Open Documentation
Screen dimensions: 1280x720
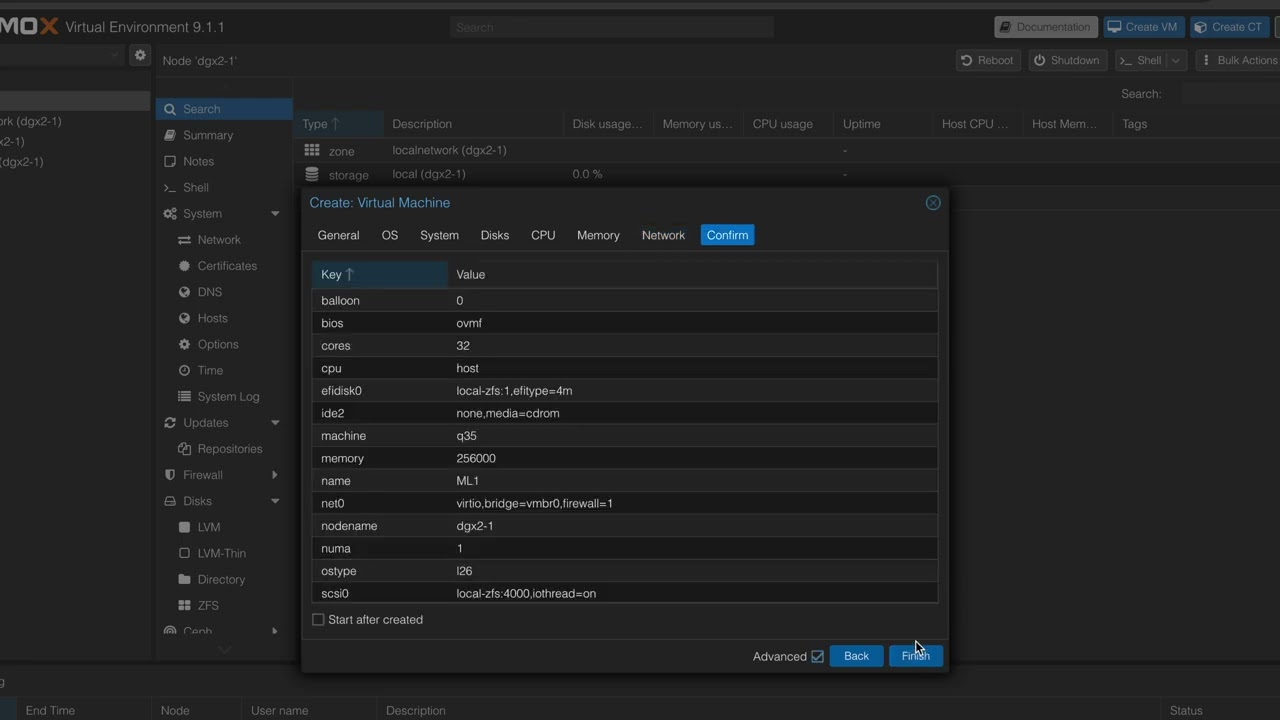click(x=1046, y=27)
